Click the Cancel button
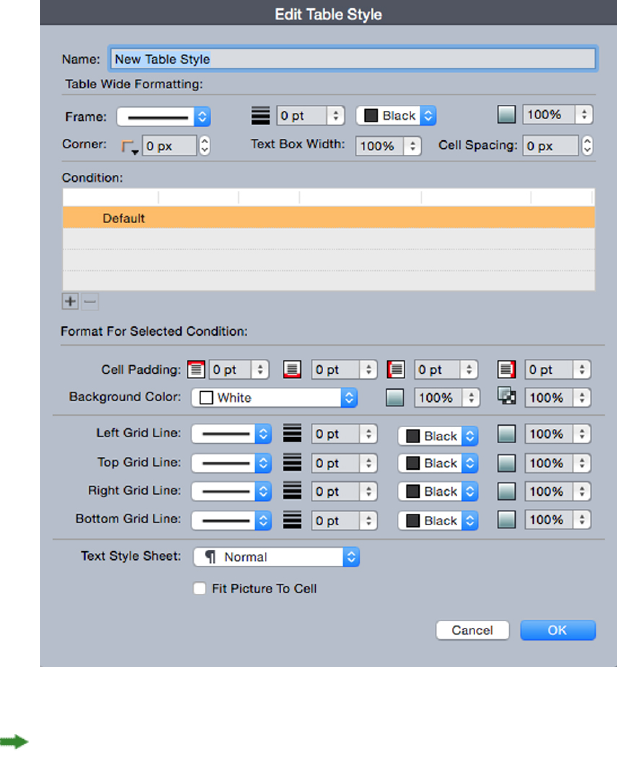 472,630
